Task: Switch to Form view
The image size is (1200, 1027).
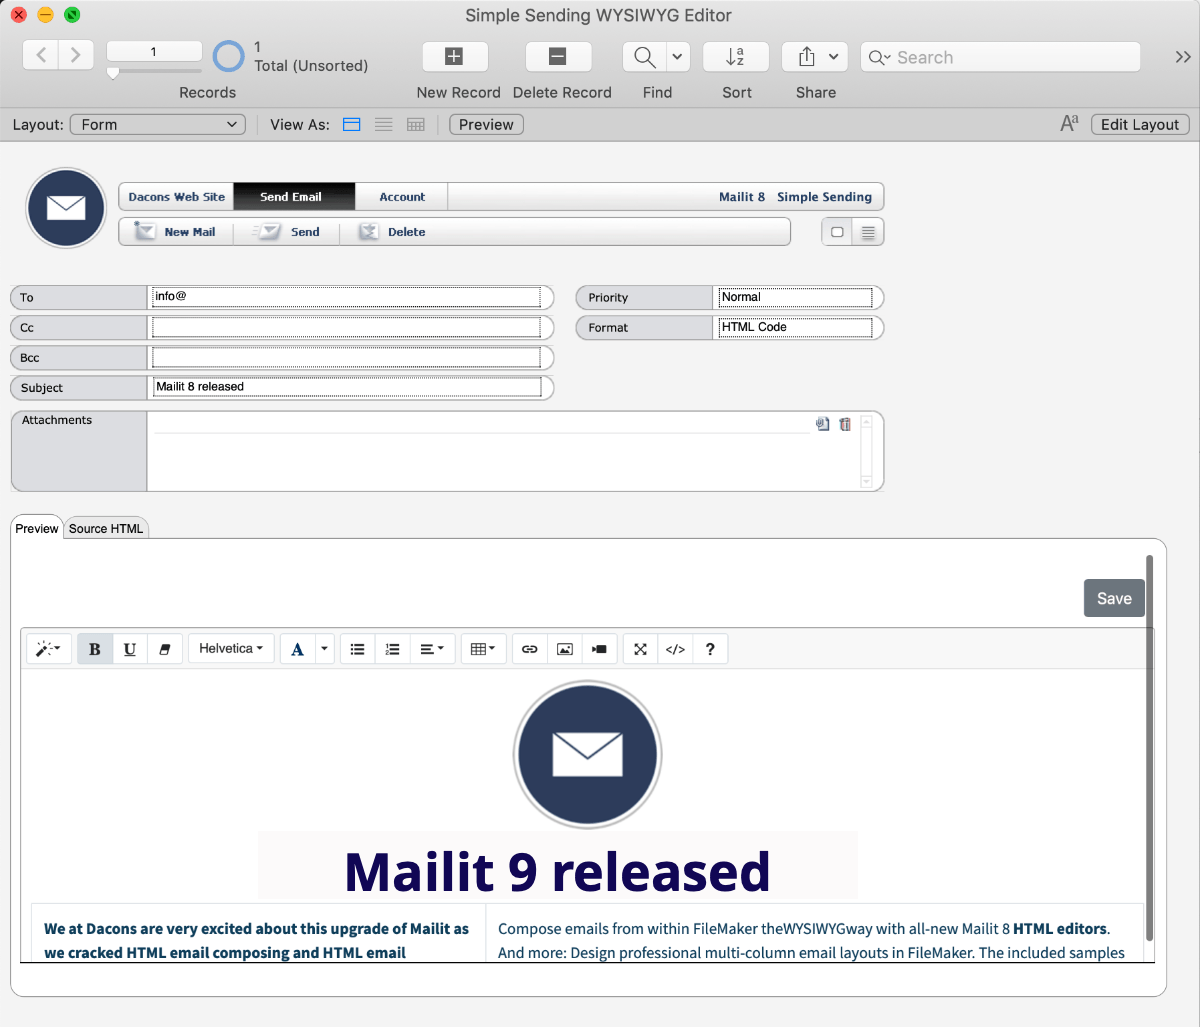Action: point(351,125)
